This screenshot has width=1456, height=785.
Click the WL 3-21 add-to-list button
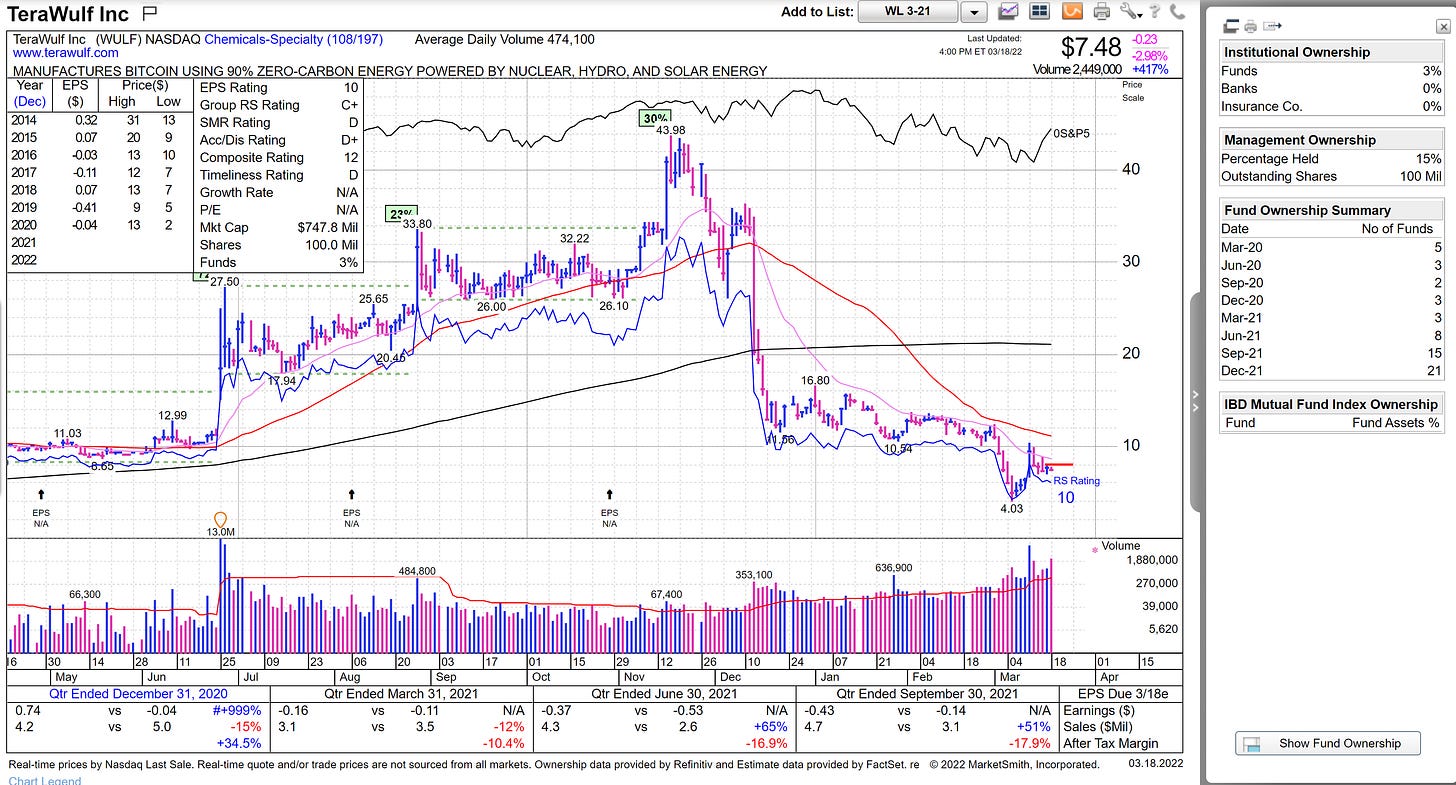909,12
